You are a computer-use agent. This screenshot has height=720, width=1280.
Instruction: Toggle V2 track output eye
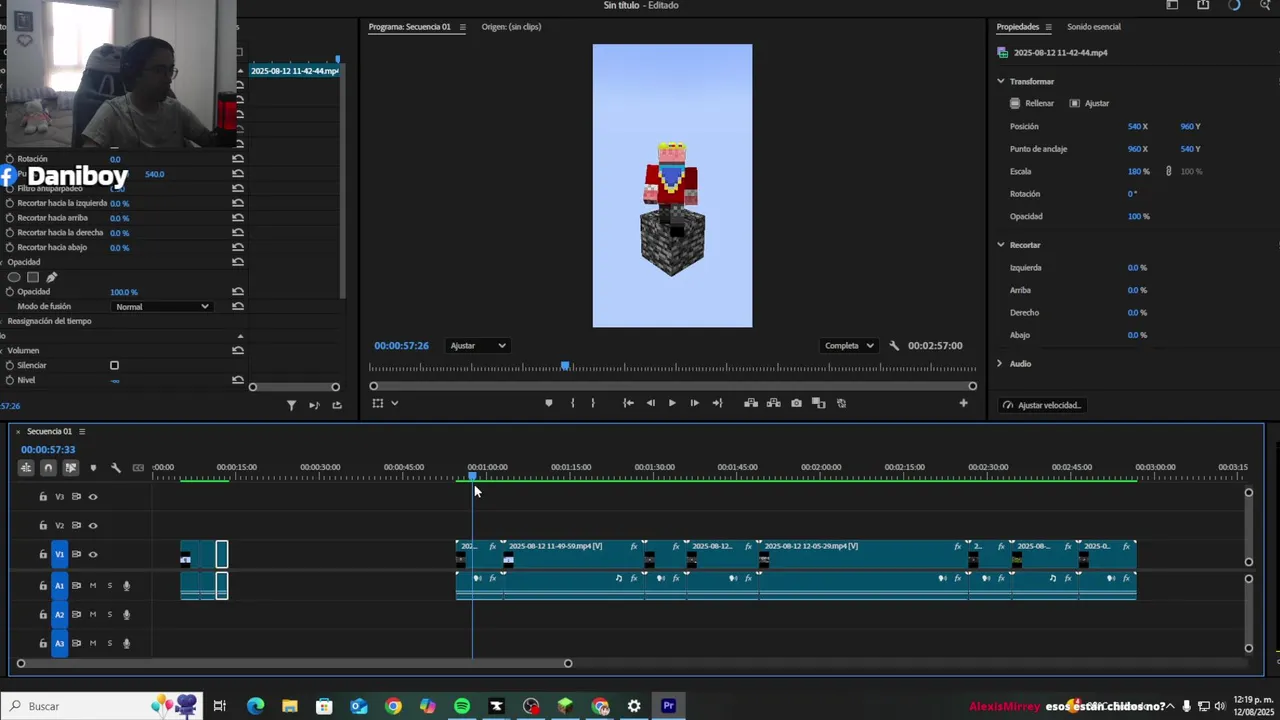click(x=93, y=526)
